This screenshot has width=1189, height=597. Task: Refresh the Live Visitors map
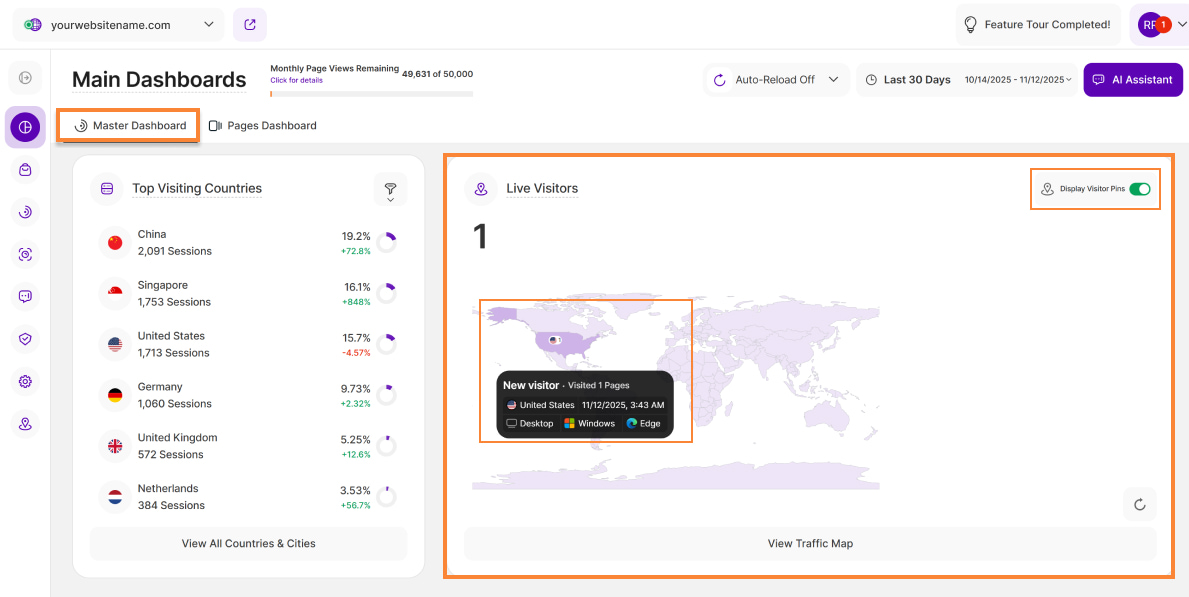point(1139,504)
